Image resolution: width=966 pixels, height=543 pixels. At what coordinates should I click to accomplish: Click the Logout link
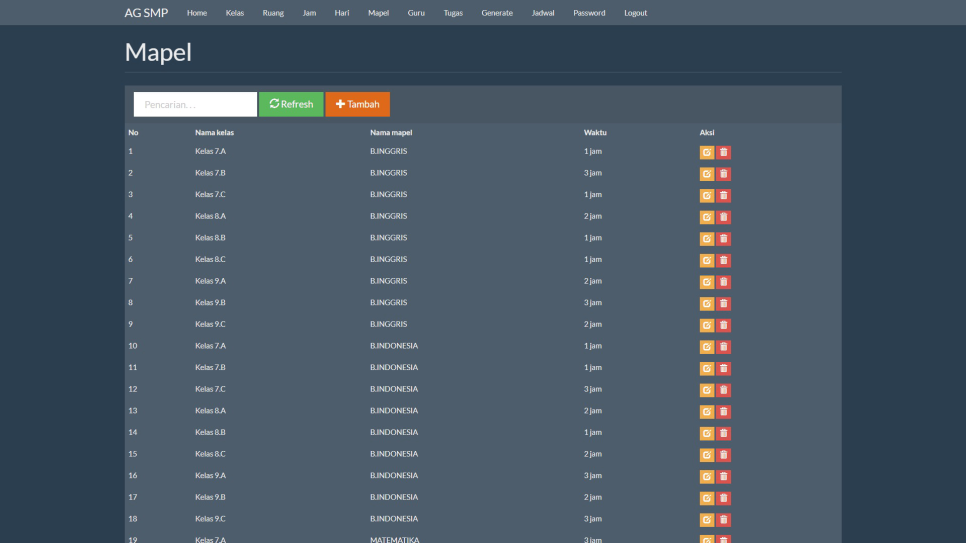pyautogui.click(x=635, y=13)
